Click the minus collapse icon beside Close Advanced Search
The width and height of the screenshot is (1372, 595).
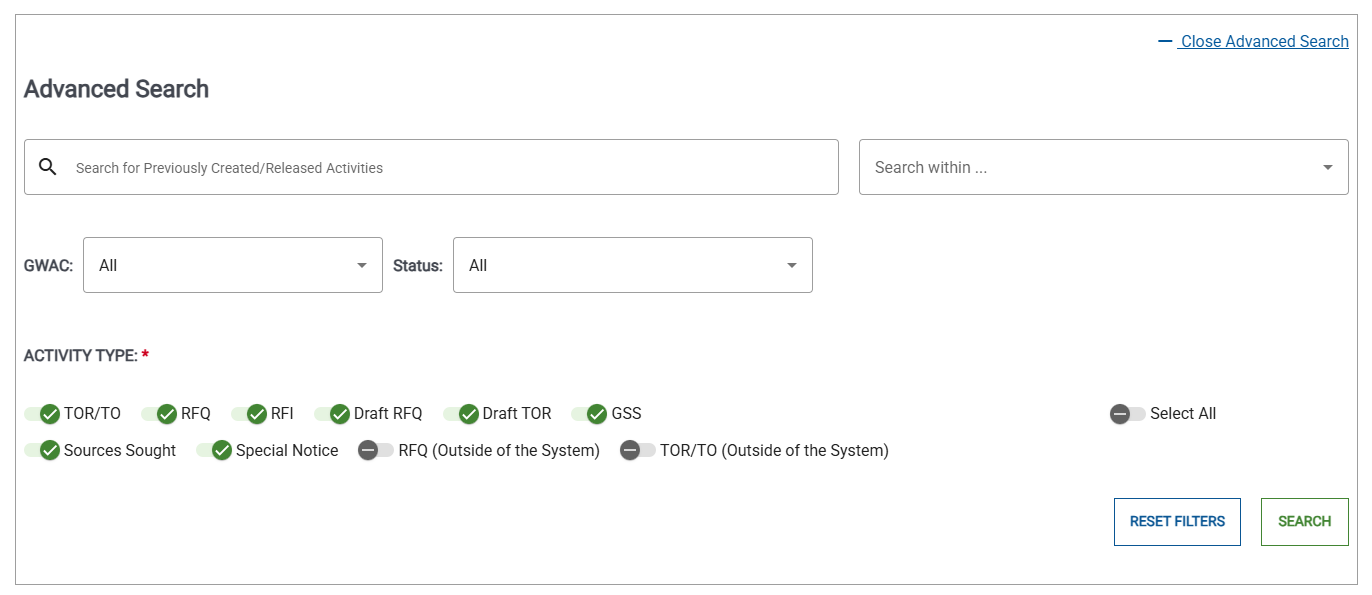pos(1164,41)
